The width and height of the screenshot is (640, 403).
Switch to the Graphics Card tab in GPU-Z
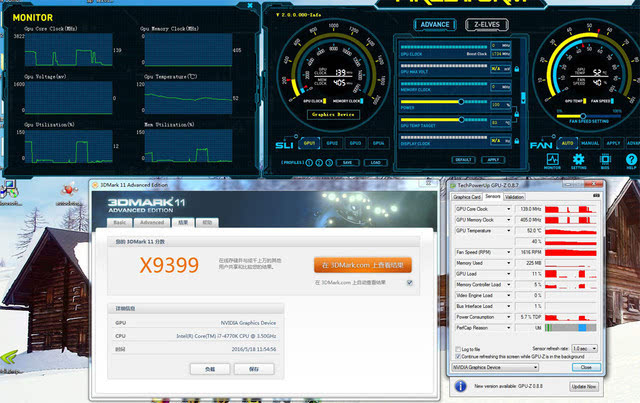click(x=467, y=197)
